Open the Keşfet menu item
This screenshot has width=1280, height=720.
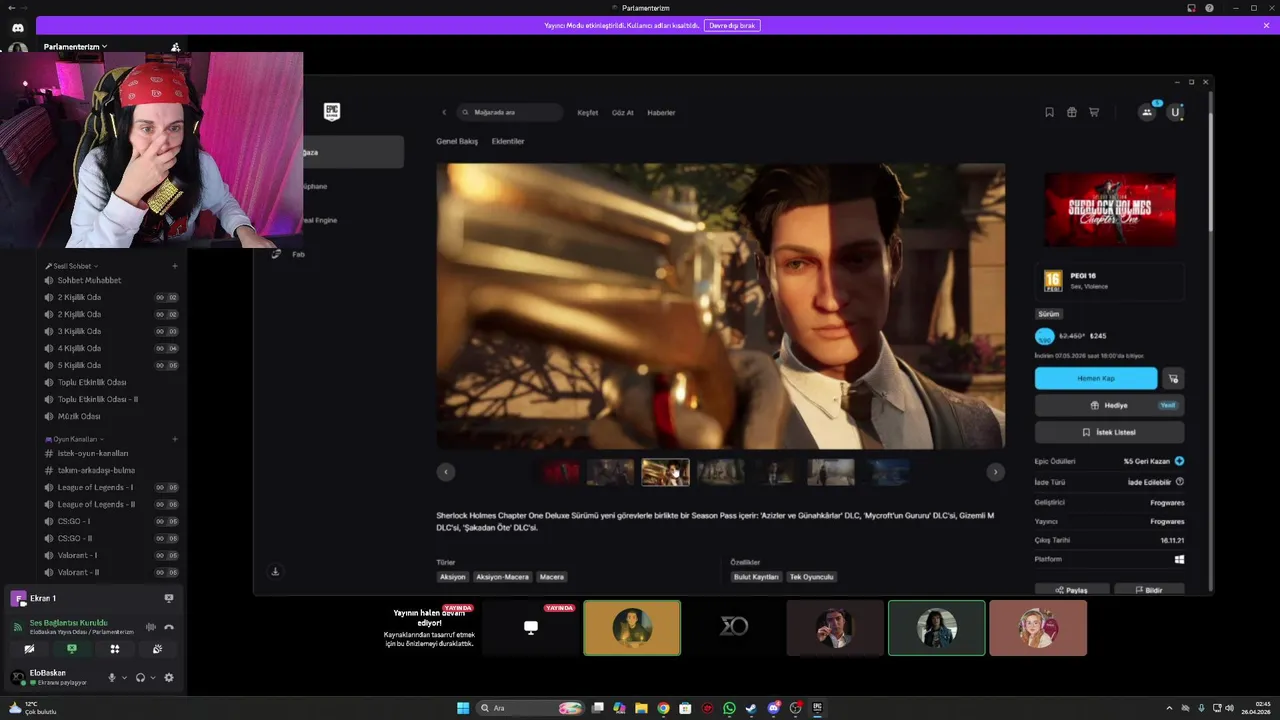587,113
